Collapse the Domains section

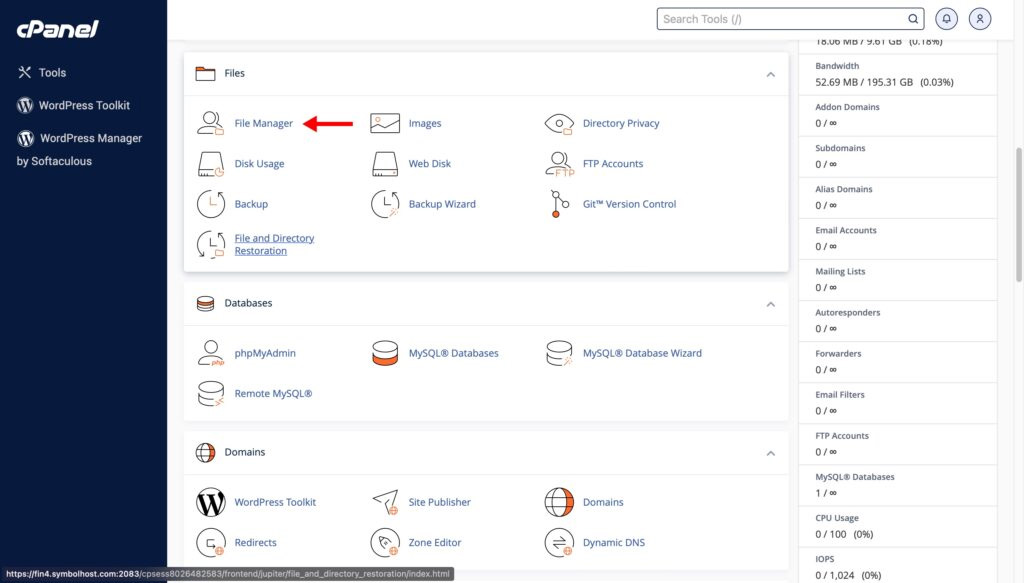point(771,452)
